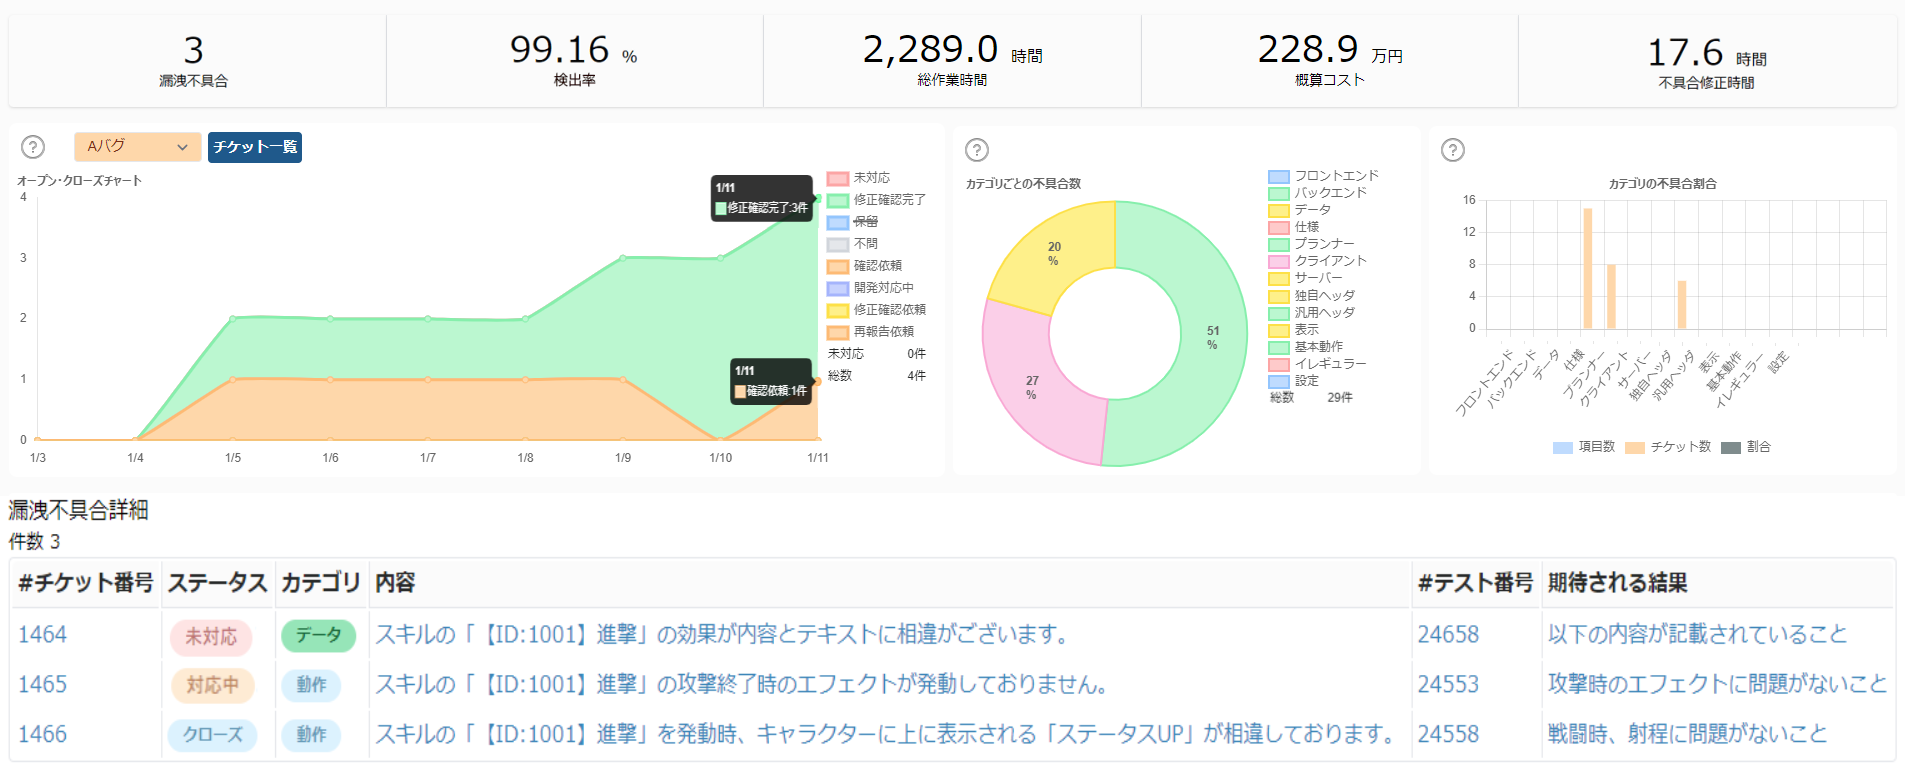Click the チケット一覧 button
This screenshot has width=1905, height=769.
(x=255, y=147)
